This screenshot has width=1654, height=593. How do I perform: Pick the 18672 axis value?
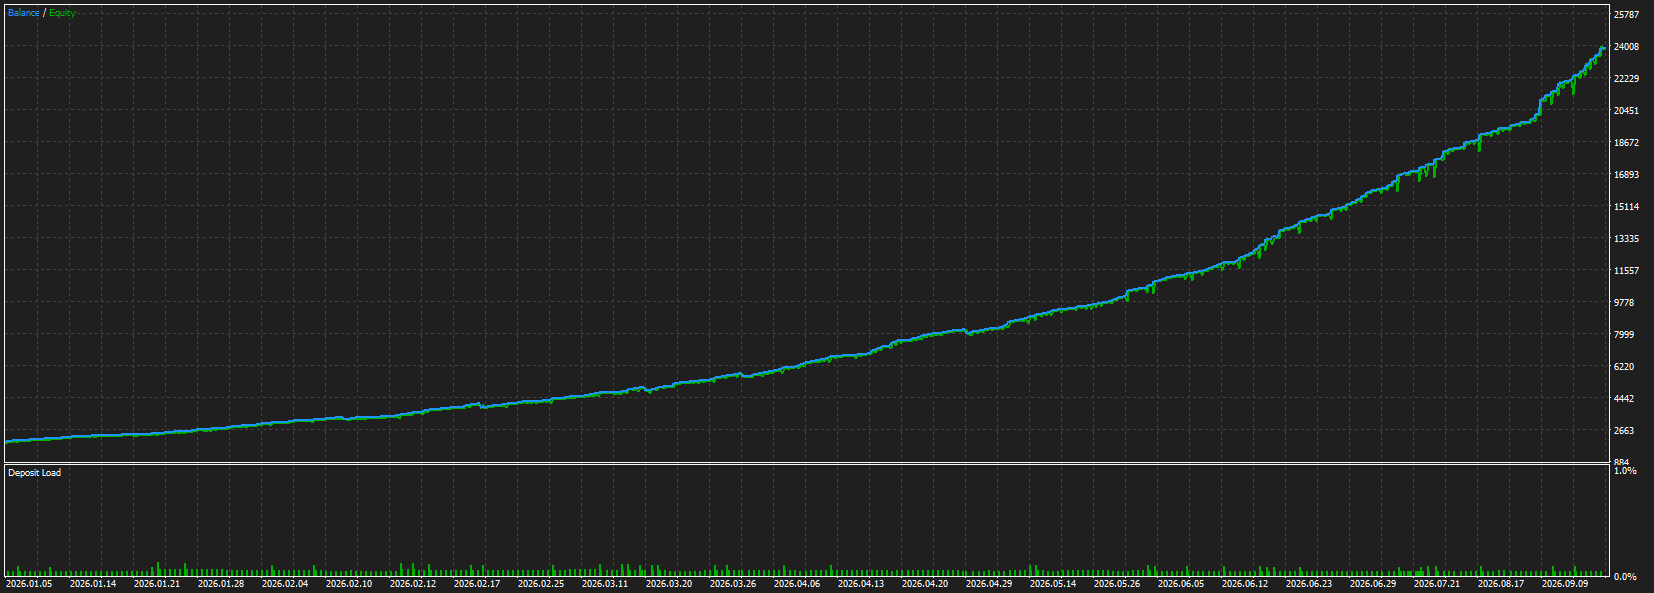pos(1626,143)
